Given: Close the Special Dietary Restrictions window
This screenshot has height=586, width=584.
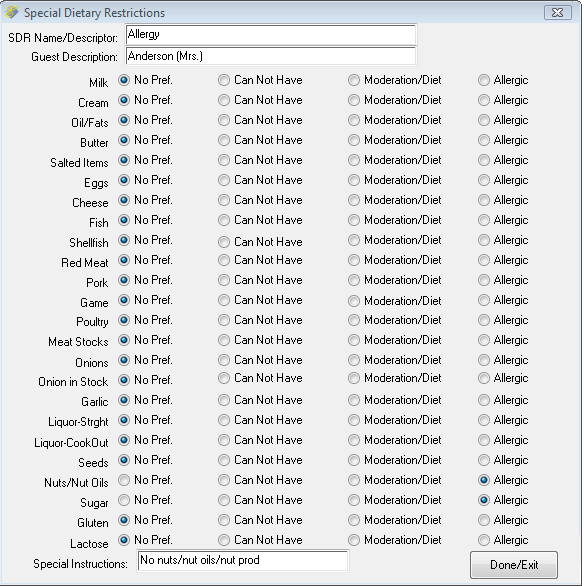Looking at the screenshot, I should pyautogui.click(x=557, y=13).
